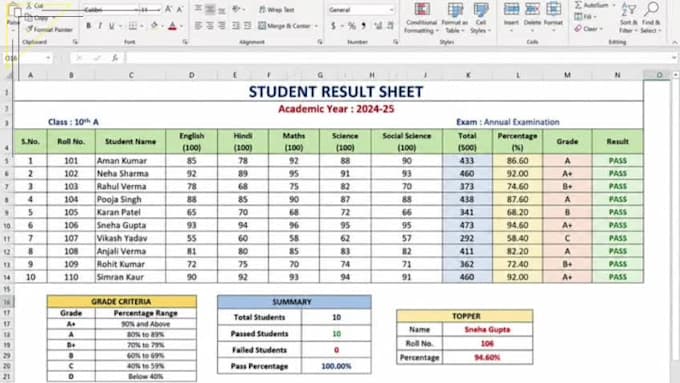Apply Top Align to cell

[198, 9]
